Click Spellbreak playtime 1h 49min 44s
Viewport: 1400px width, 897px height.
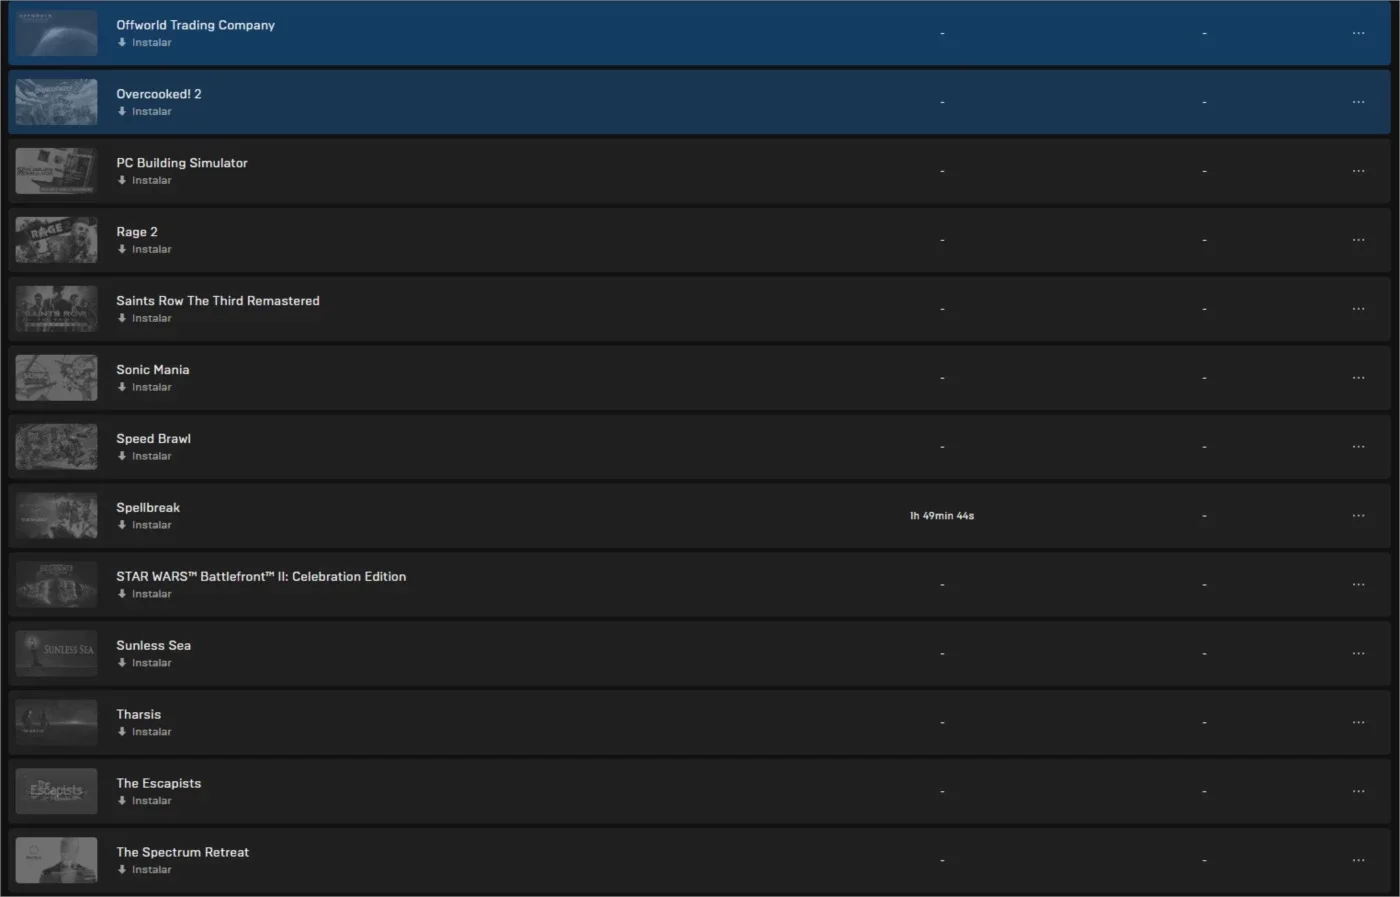click(942, 516)
